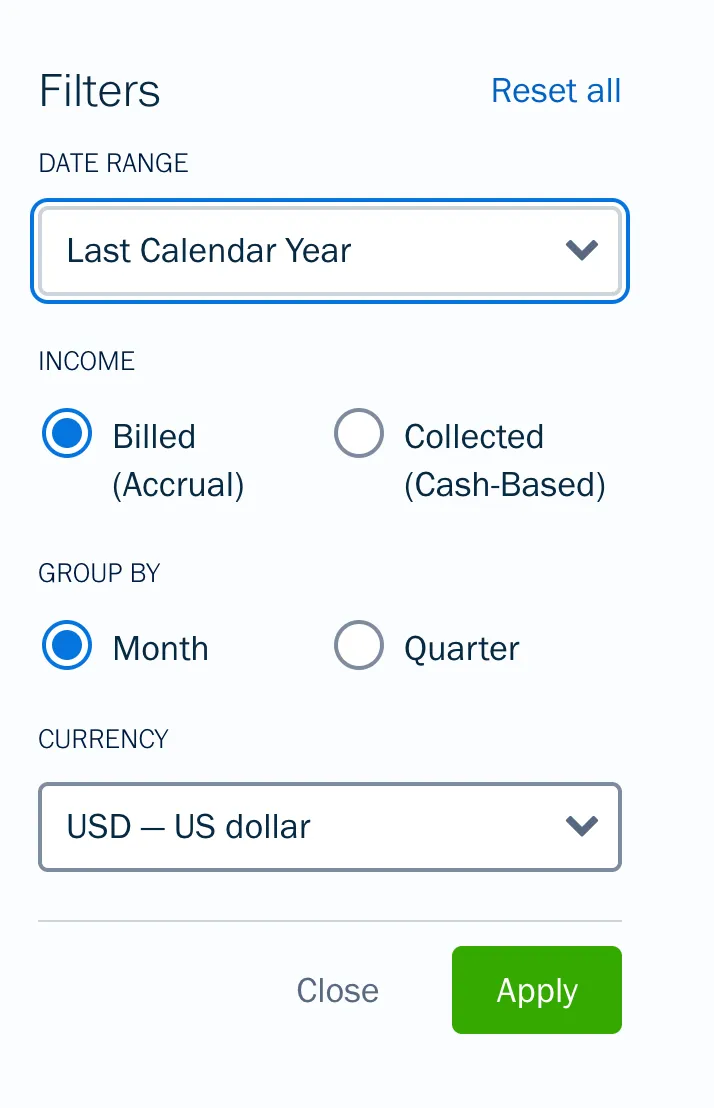The height and width of the screenshot is (1108, 714).
Task: Click the Quarter option label text
Action: (x=462, y=648)
